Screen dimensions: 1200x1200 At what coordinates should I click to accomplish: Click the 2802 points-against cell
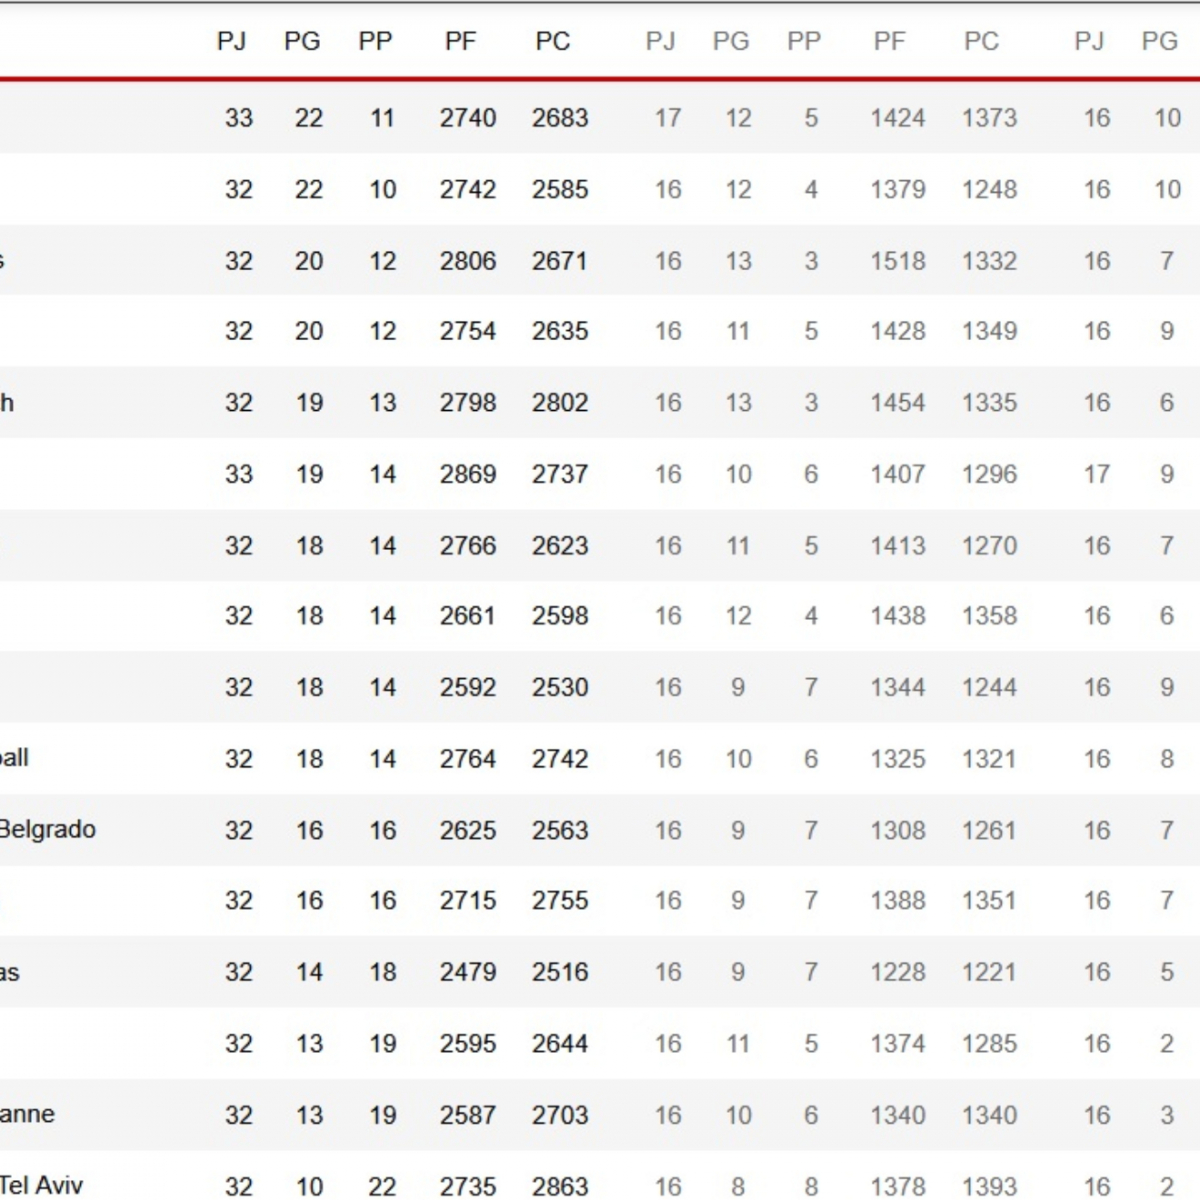(x=560, y=403)
